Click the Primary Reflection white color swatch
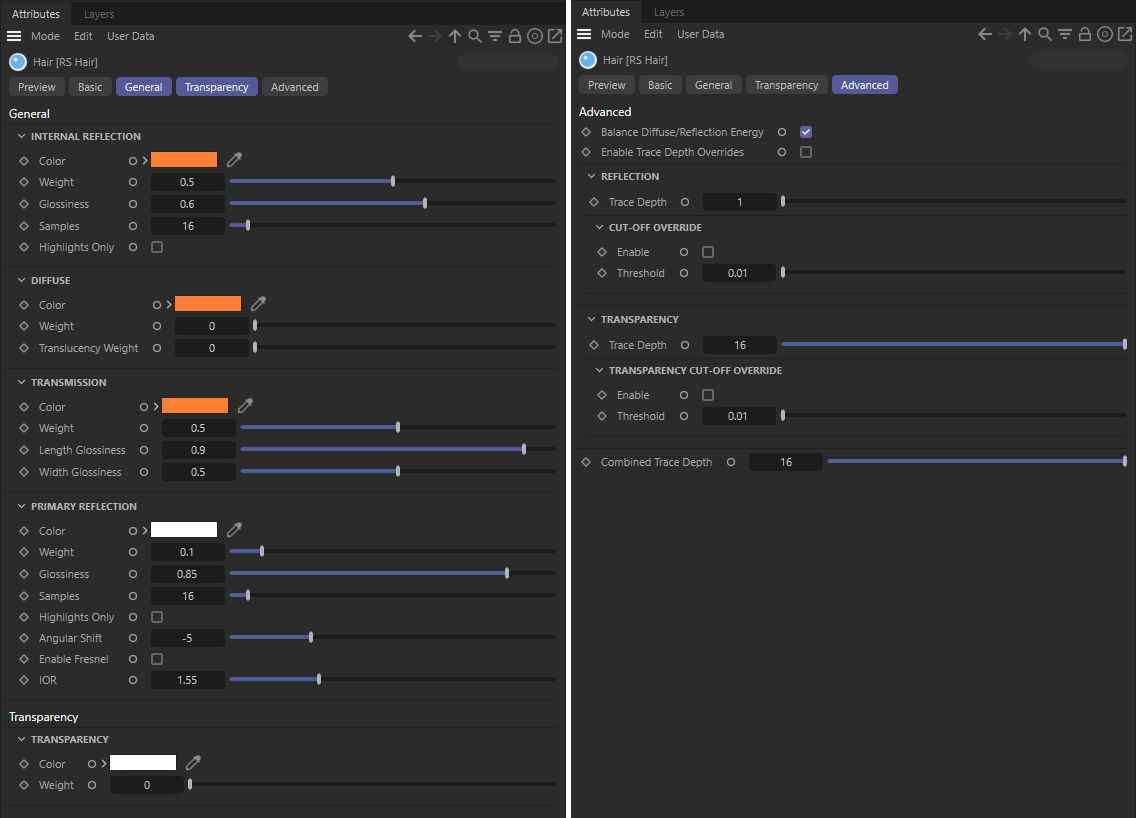Viewport: 1136px width, 818px height. [184, 530]
